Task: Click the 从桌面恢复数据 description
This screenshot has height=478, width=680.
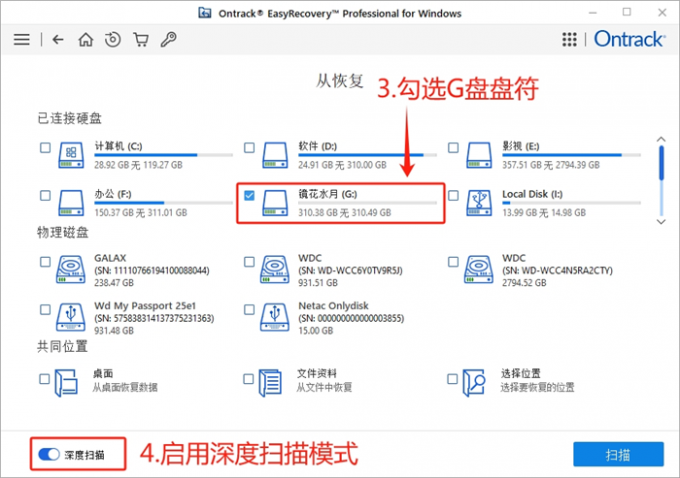Action: click(125, 387)
